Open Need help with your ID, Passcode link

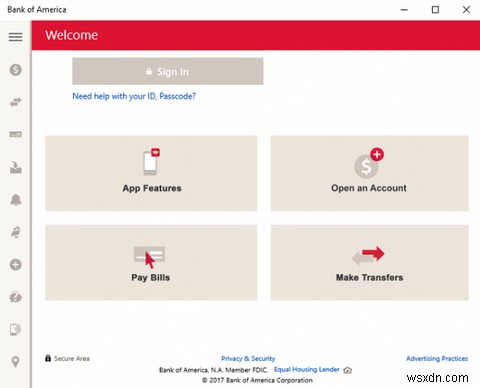(134, 96)
